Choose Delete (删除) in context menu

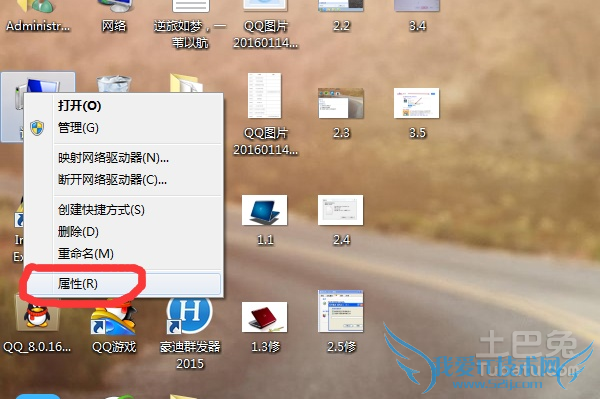click(x=124, y=231)
